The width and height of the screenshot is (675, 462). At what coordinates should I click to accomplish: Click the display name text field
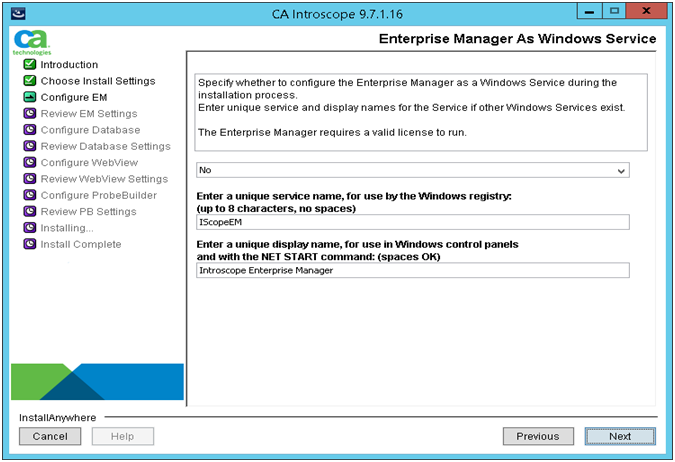tap(411, 270)
